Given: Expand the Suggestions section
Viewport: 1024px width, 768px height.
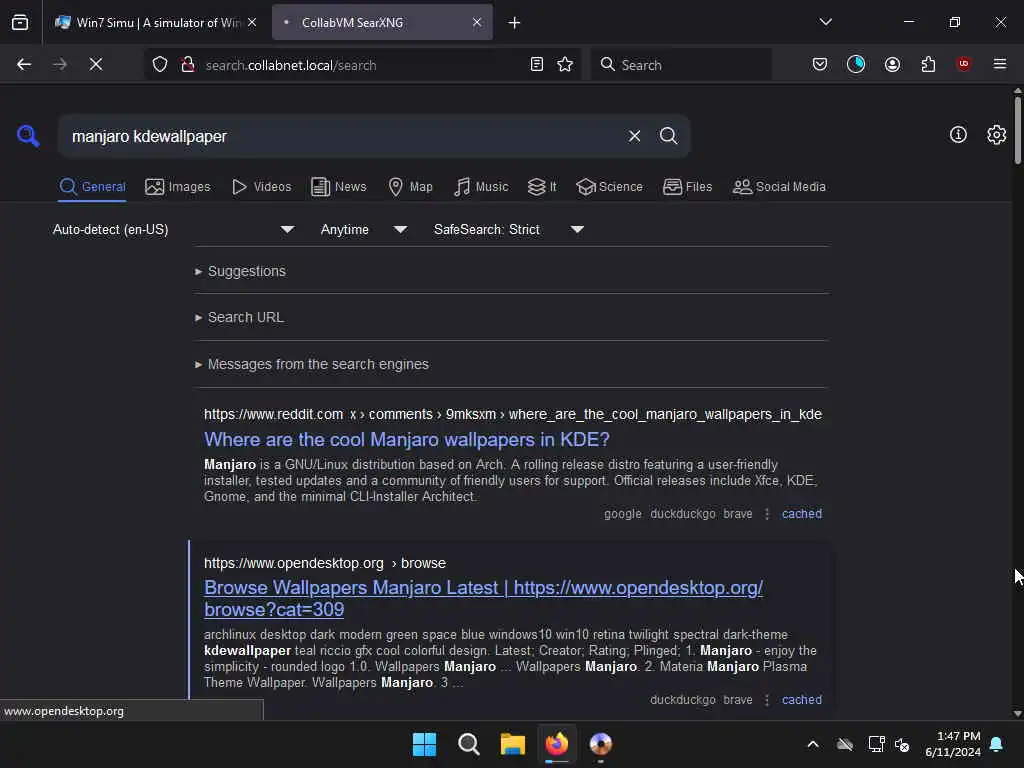Looking at the screenshot, I should (240, 271).
